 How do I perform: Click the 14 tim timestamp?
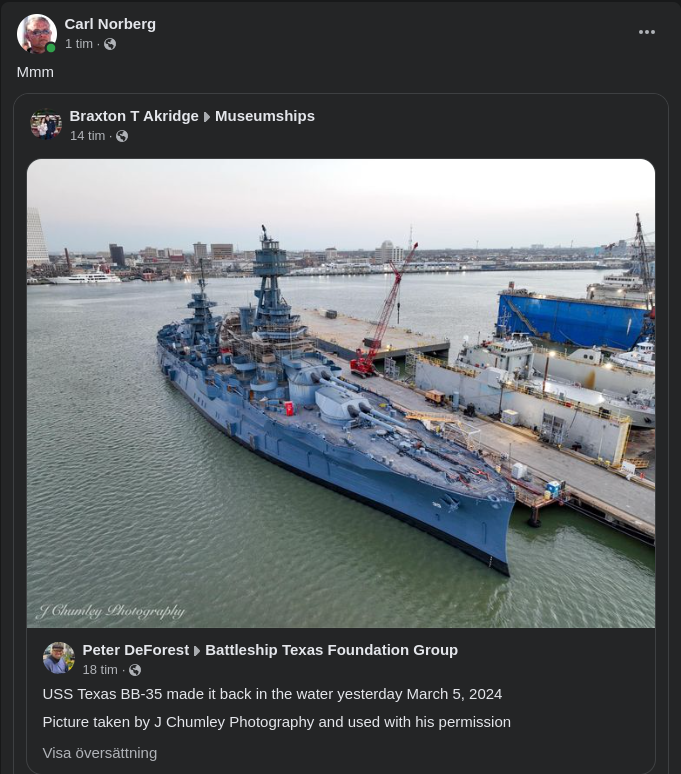(87, 136)
